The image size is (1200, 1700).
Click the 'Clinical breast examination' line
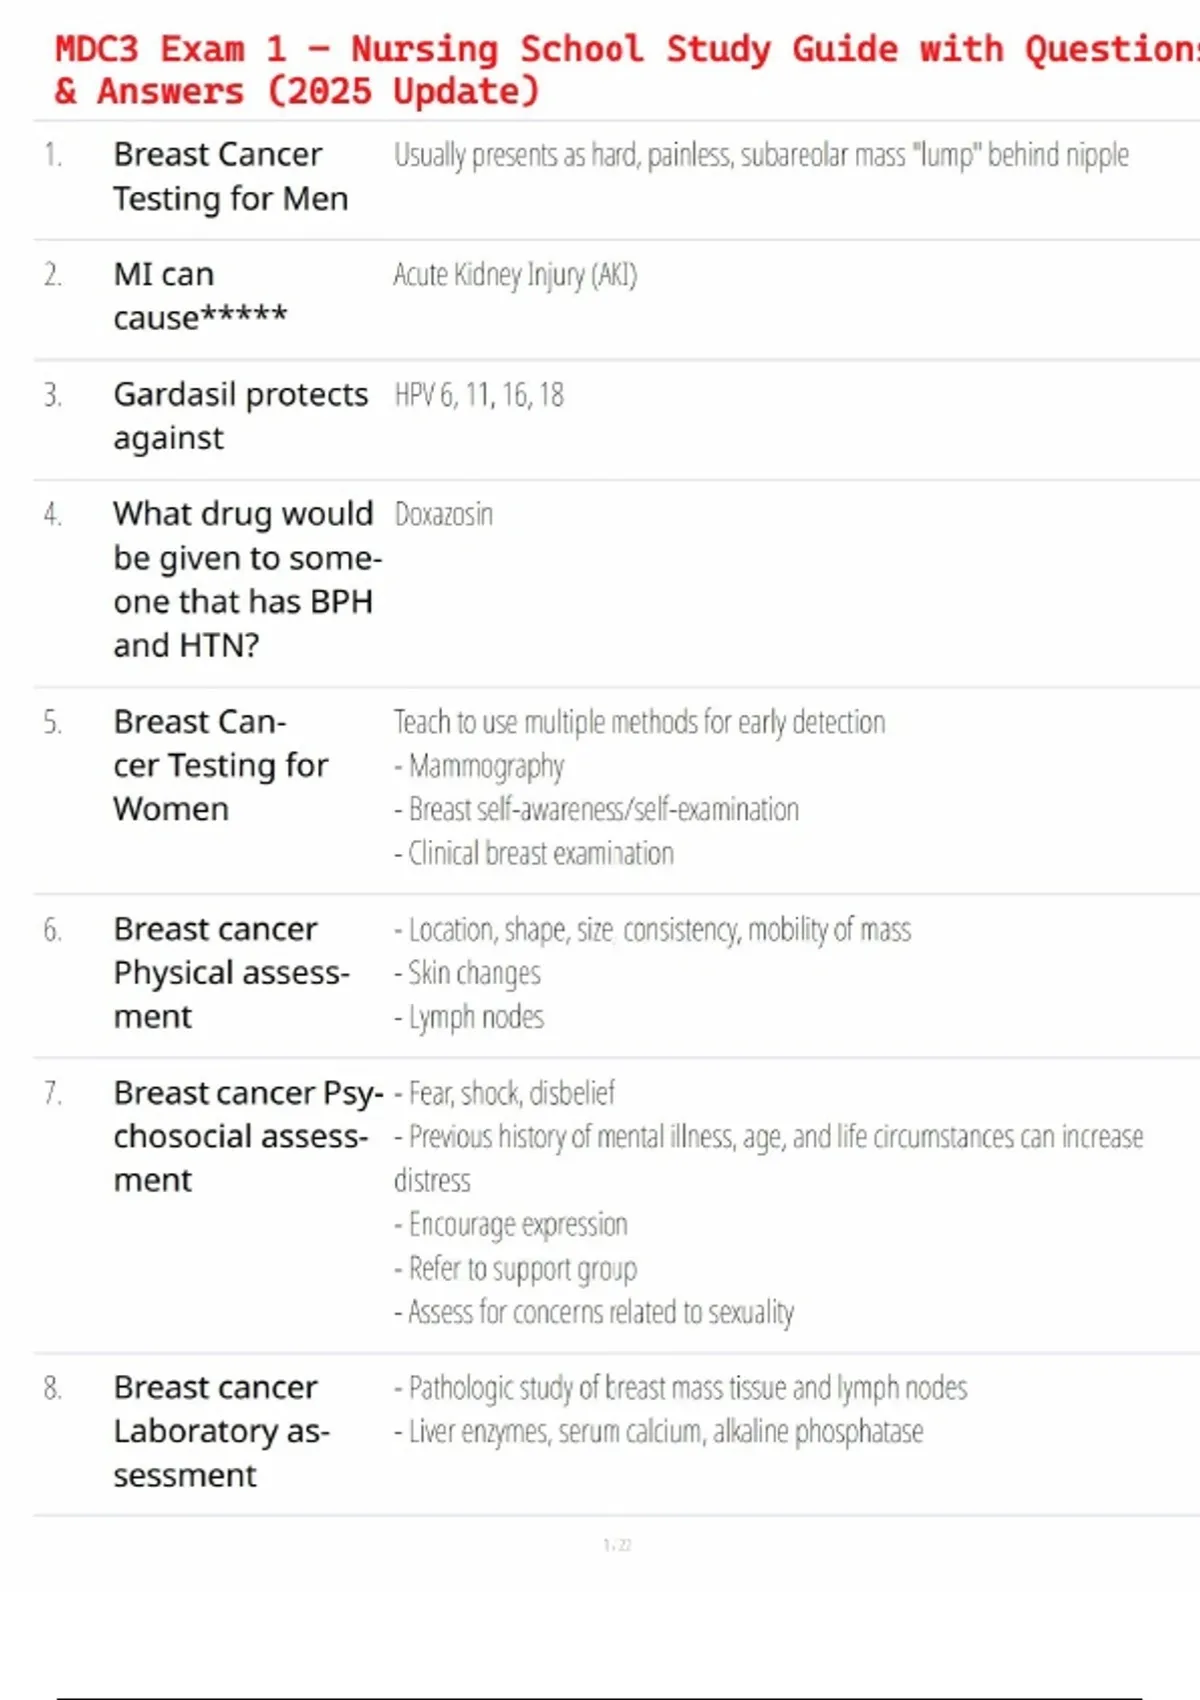(x=535, y=853)
